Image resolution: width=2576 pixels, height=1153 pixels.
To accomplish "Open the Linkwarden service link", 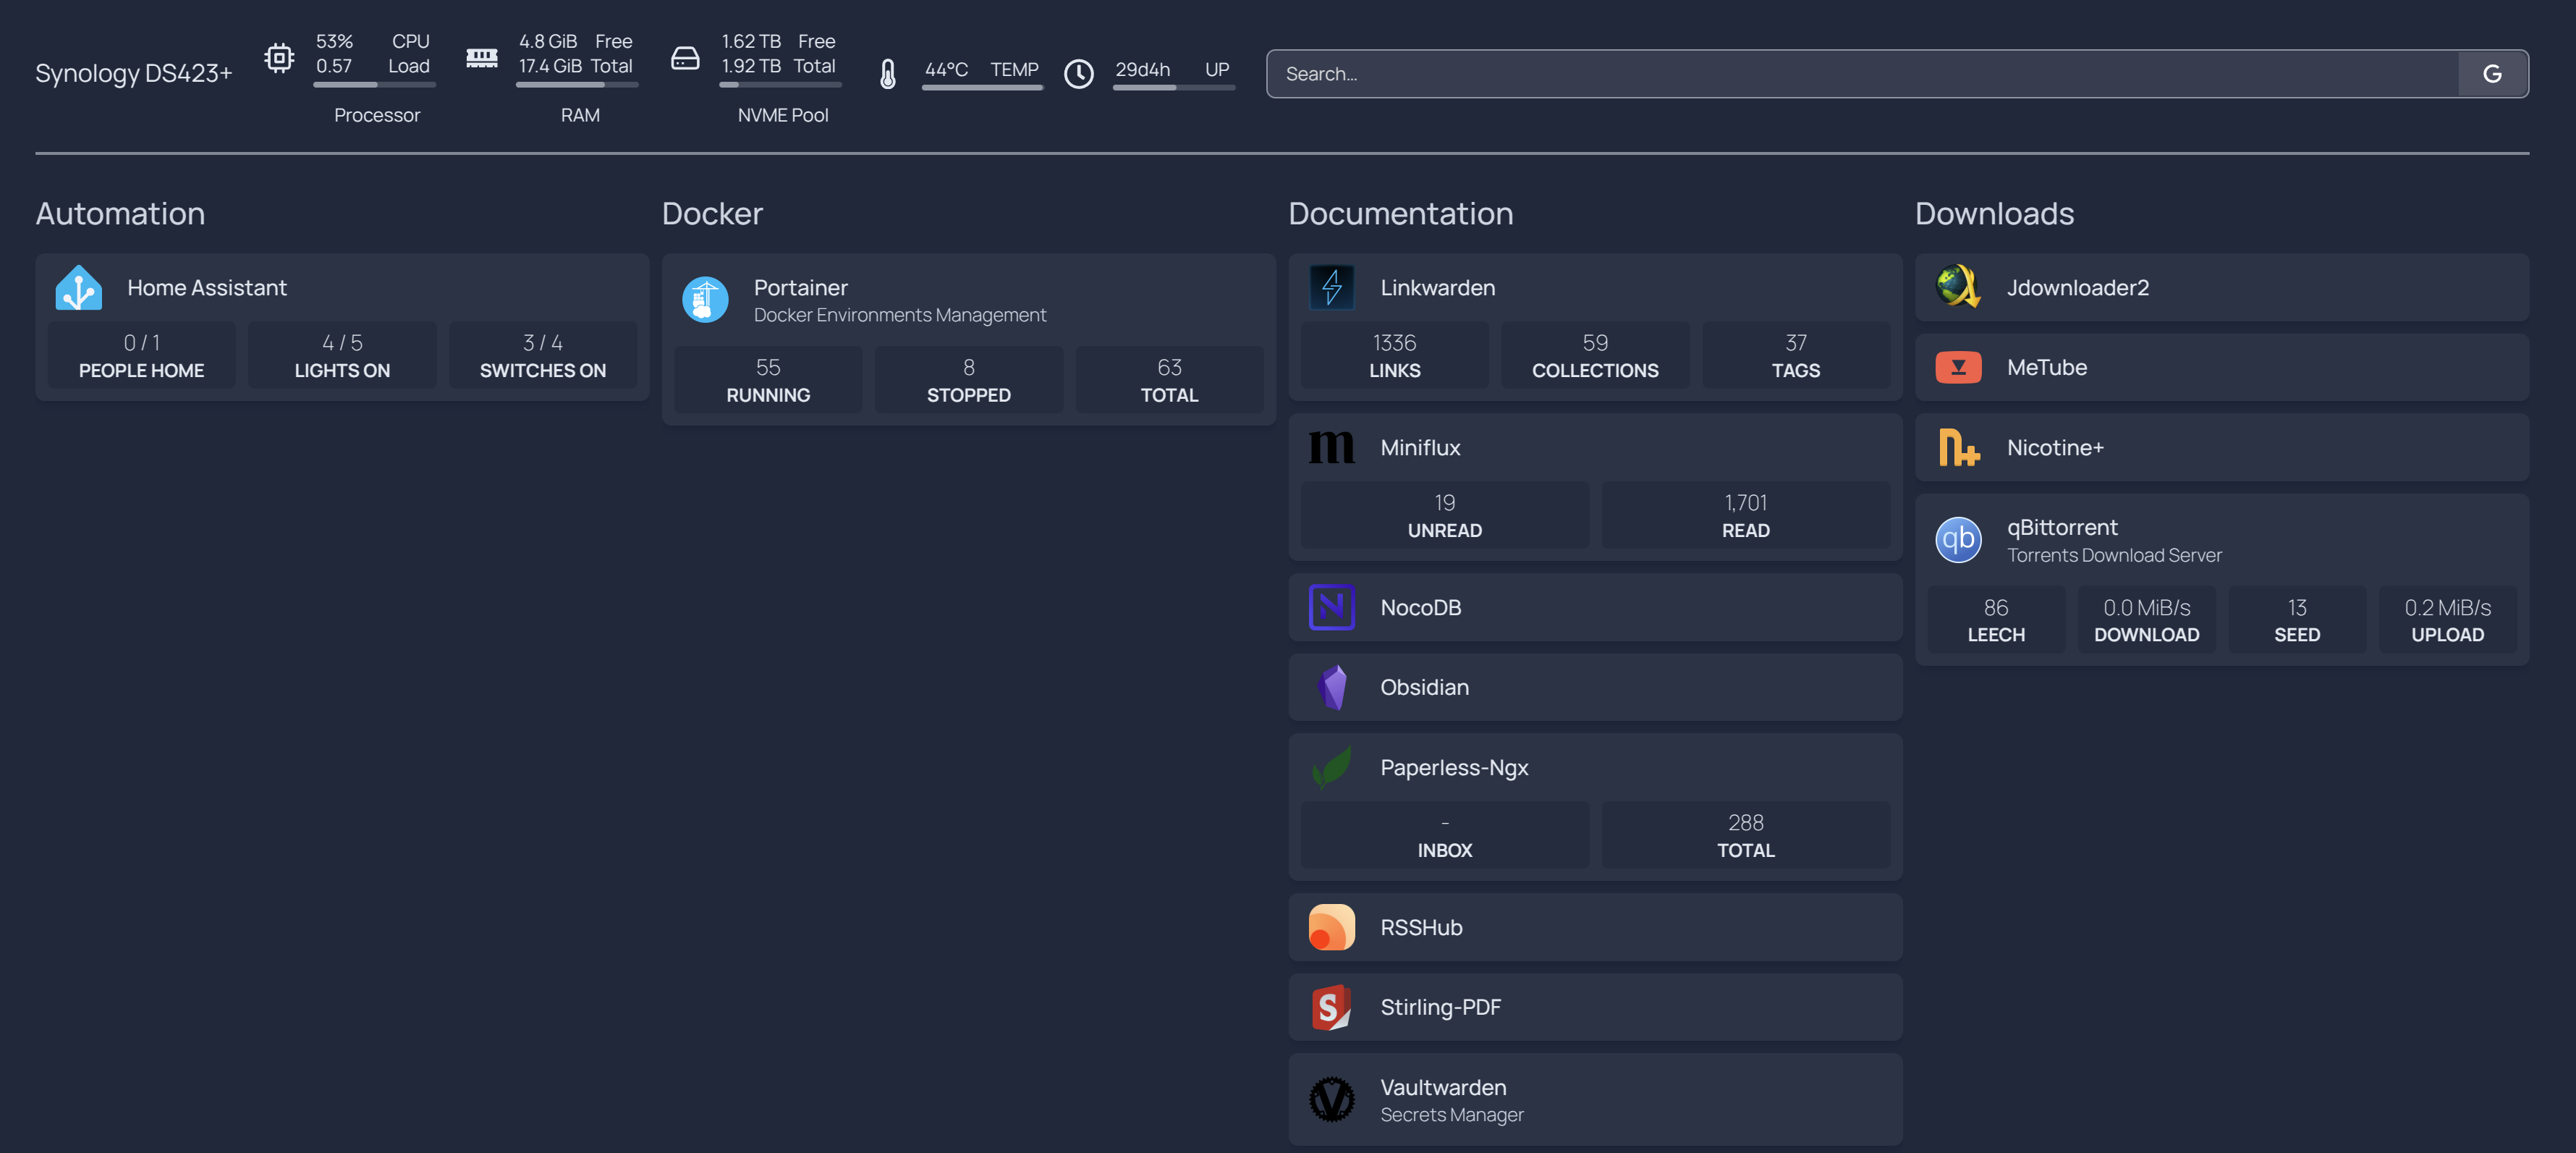I will point(1438,288).
